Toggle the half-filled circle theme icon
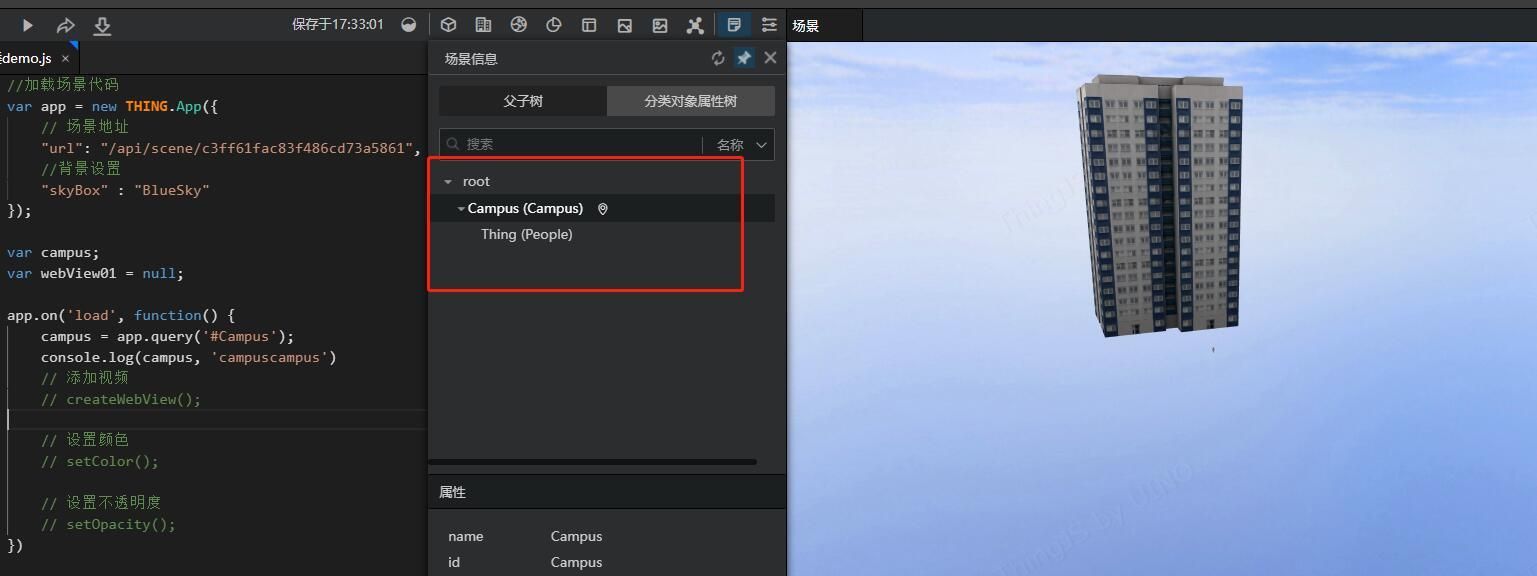Viewport: 1537px width, 576px height. pos(409,25)
